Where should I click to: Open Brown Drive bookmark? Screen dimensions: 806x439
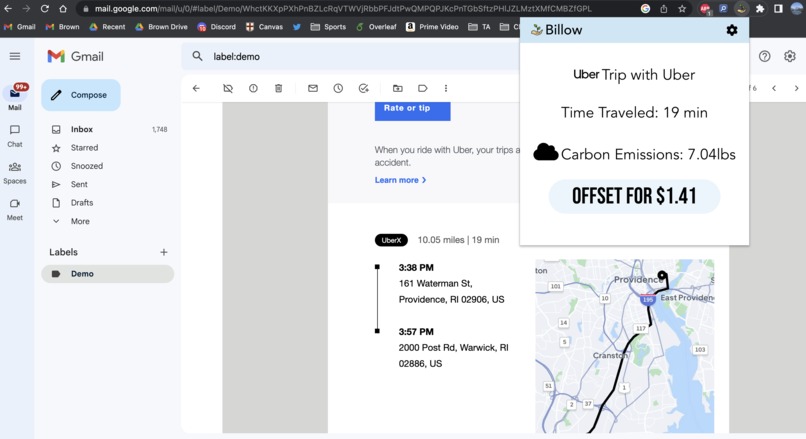(161, 27)
